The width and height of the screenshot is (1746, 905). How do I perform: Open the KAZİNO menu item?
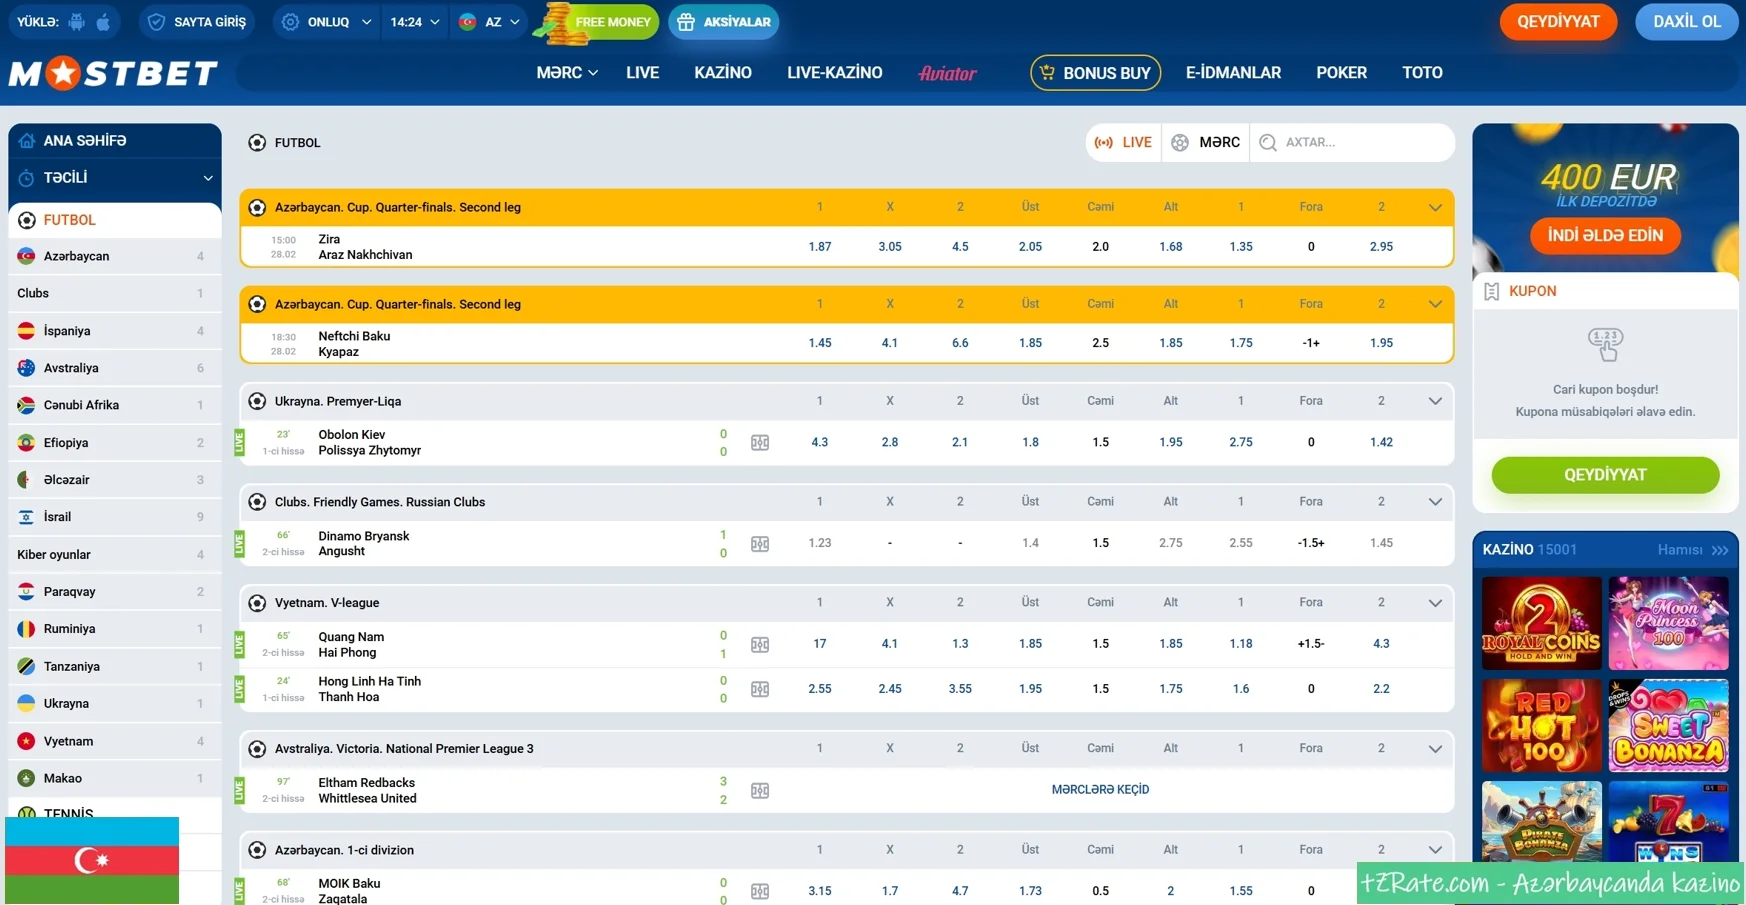723,73
